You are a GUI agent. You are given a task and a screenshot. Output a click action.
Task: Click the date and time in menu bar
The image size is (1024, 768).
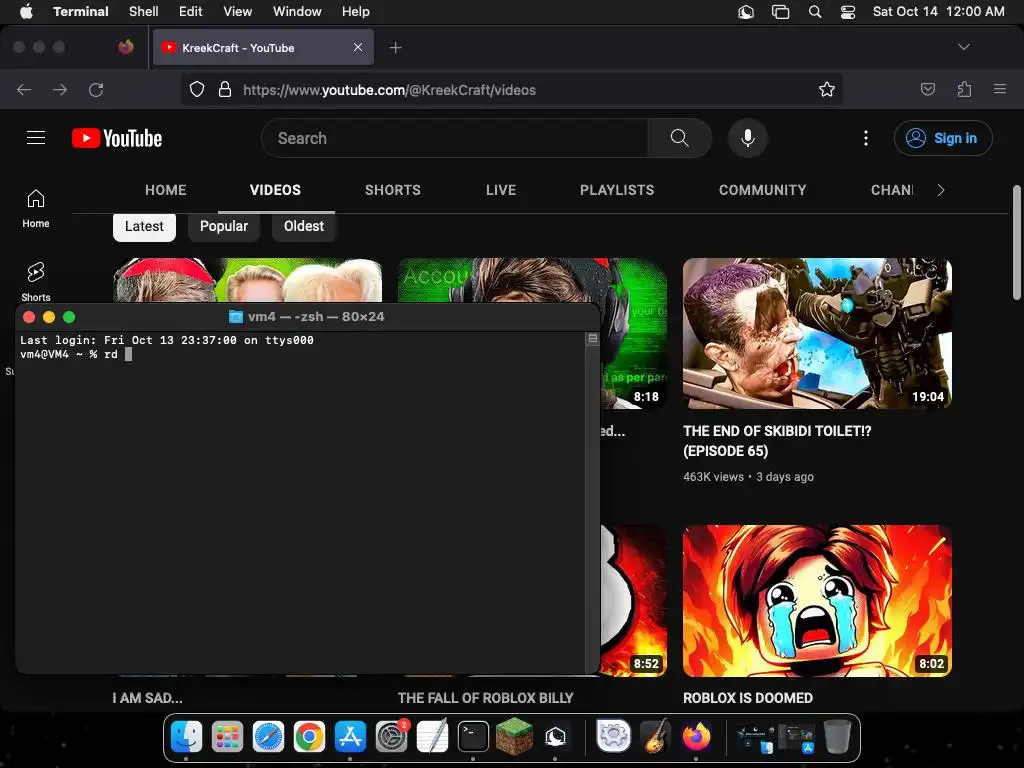(x=938, y=11)
